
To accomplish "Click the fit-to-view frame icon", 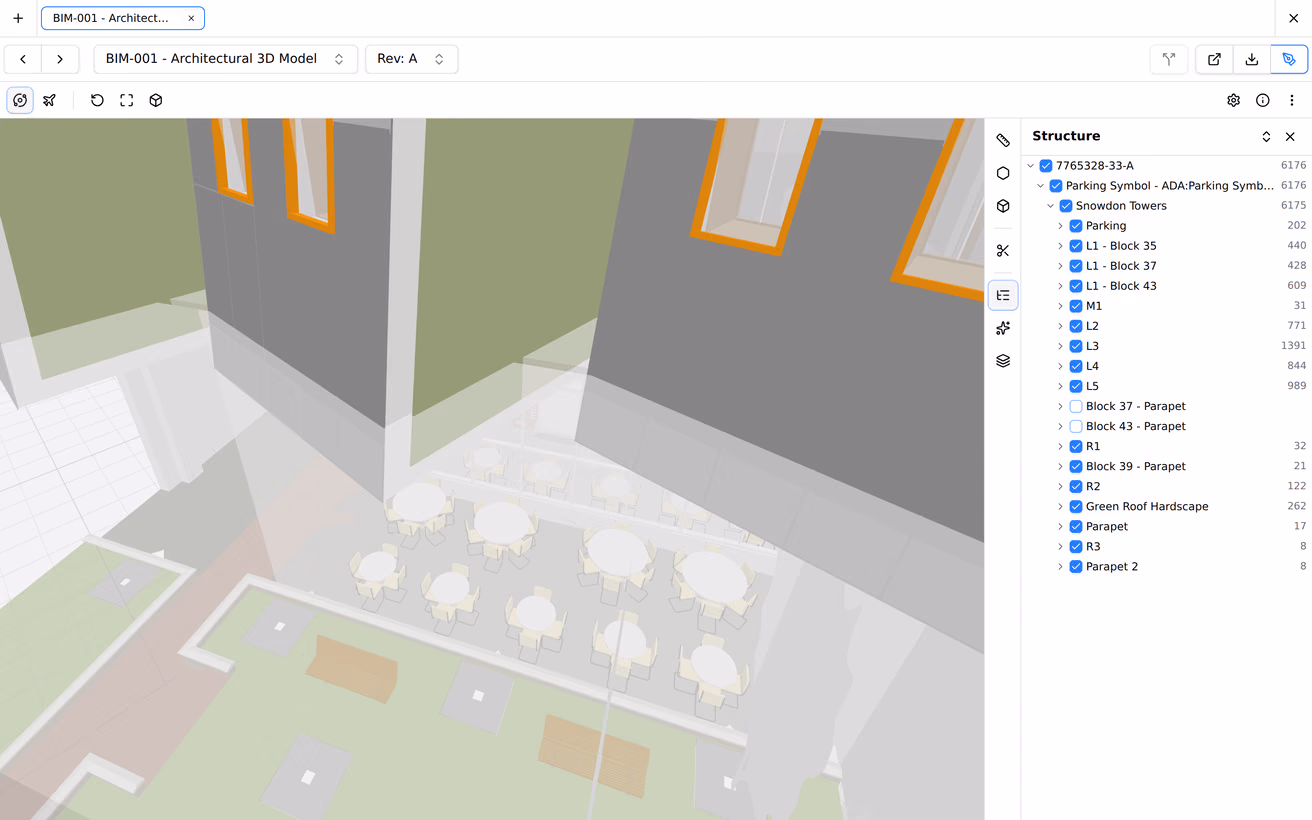I will pyautogui.click(x=127, y=100).
